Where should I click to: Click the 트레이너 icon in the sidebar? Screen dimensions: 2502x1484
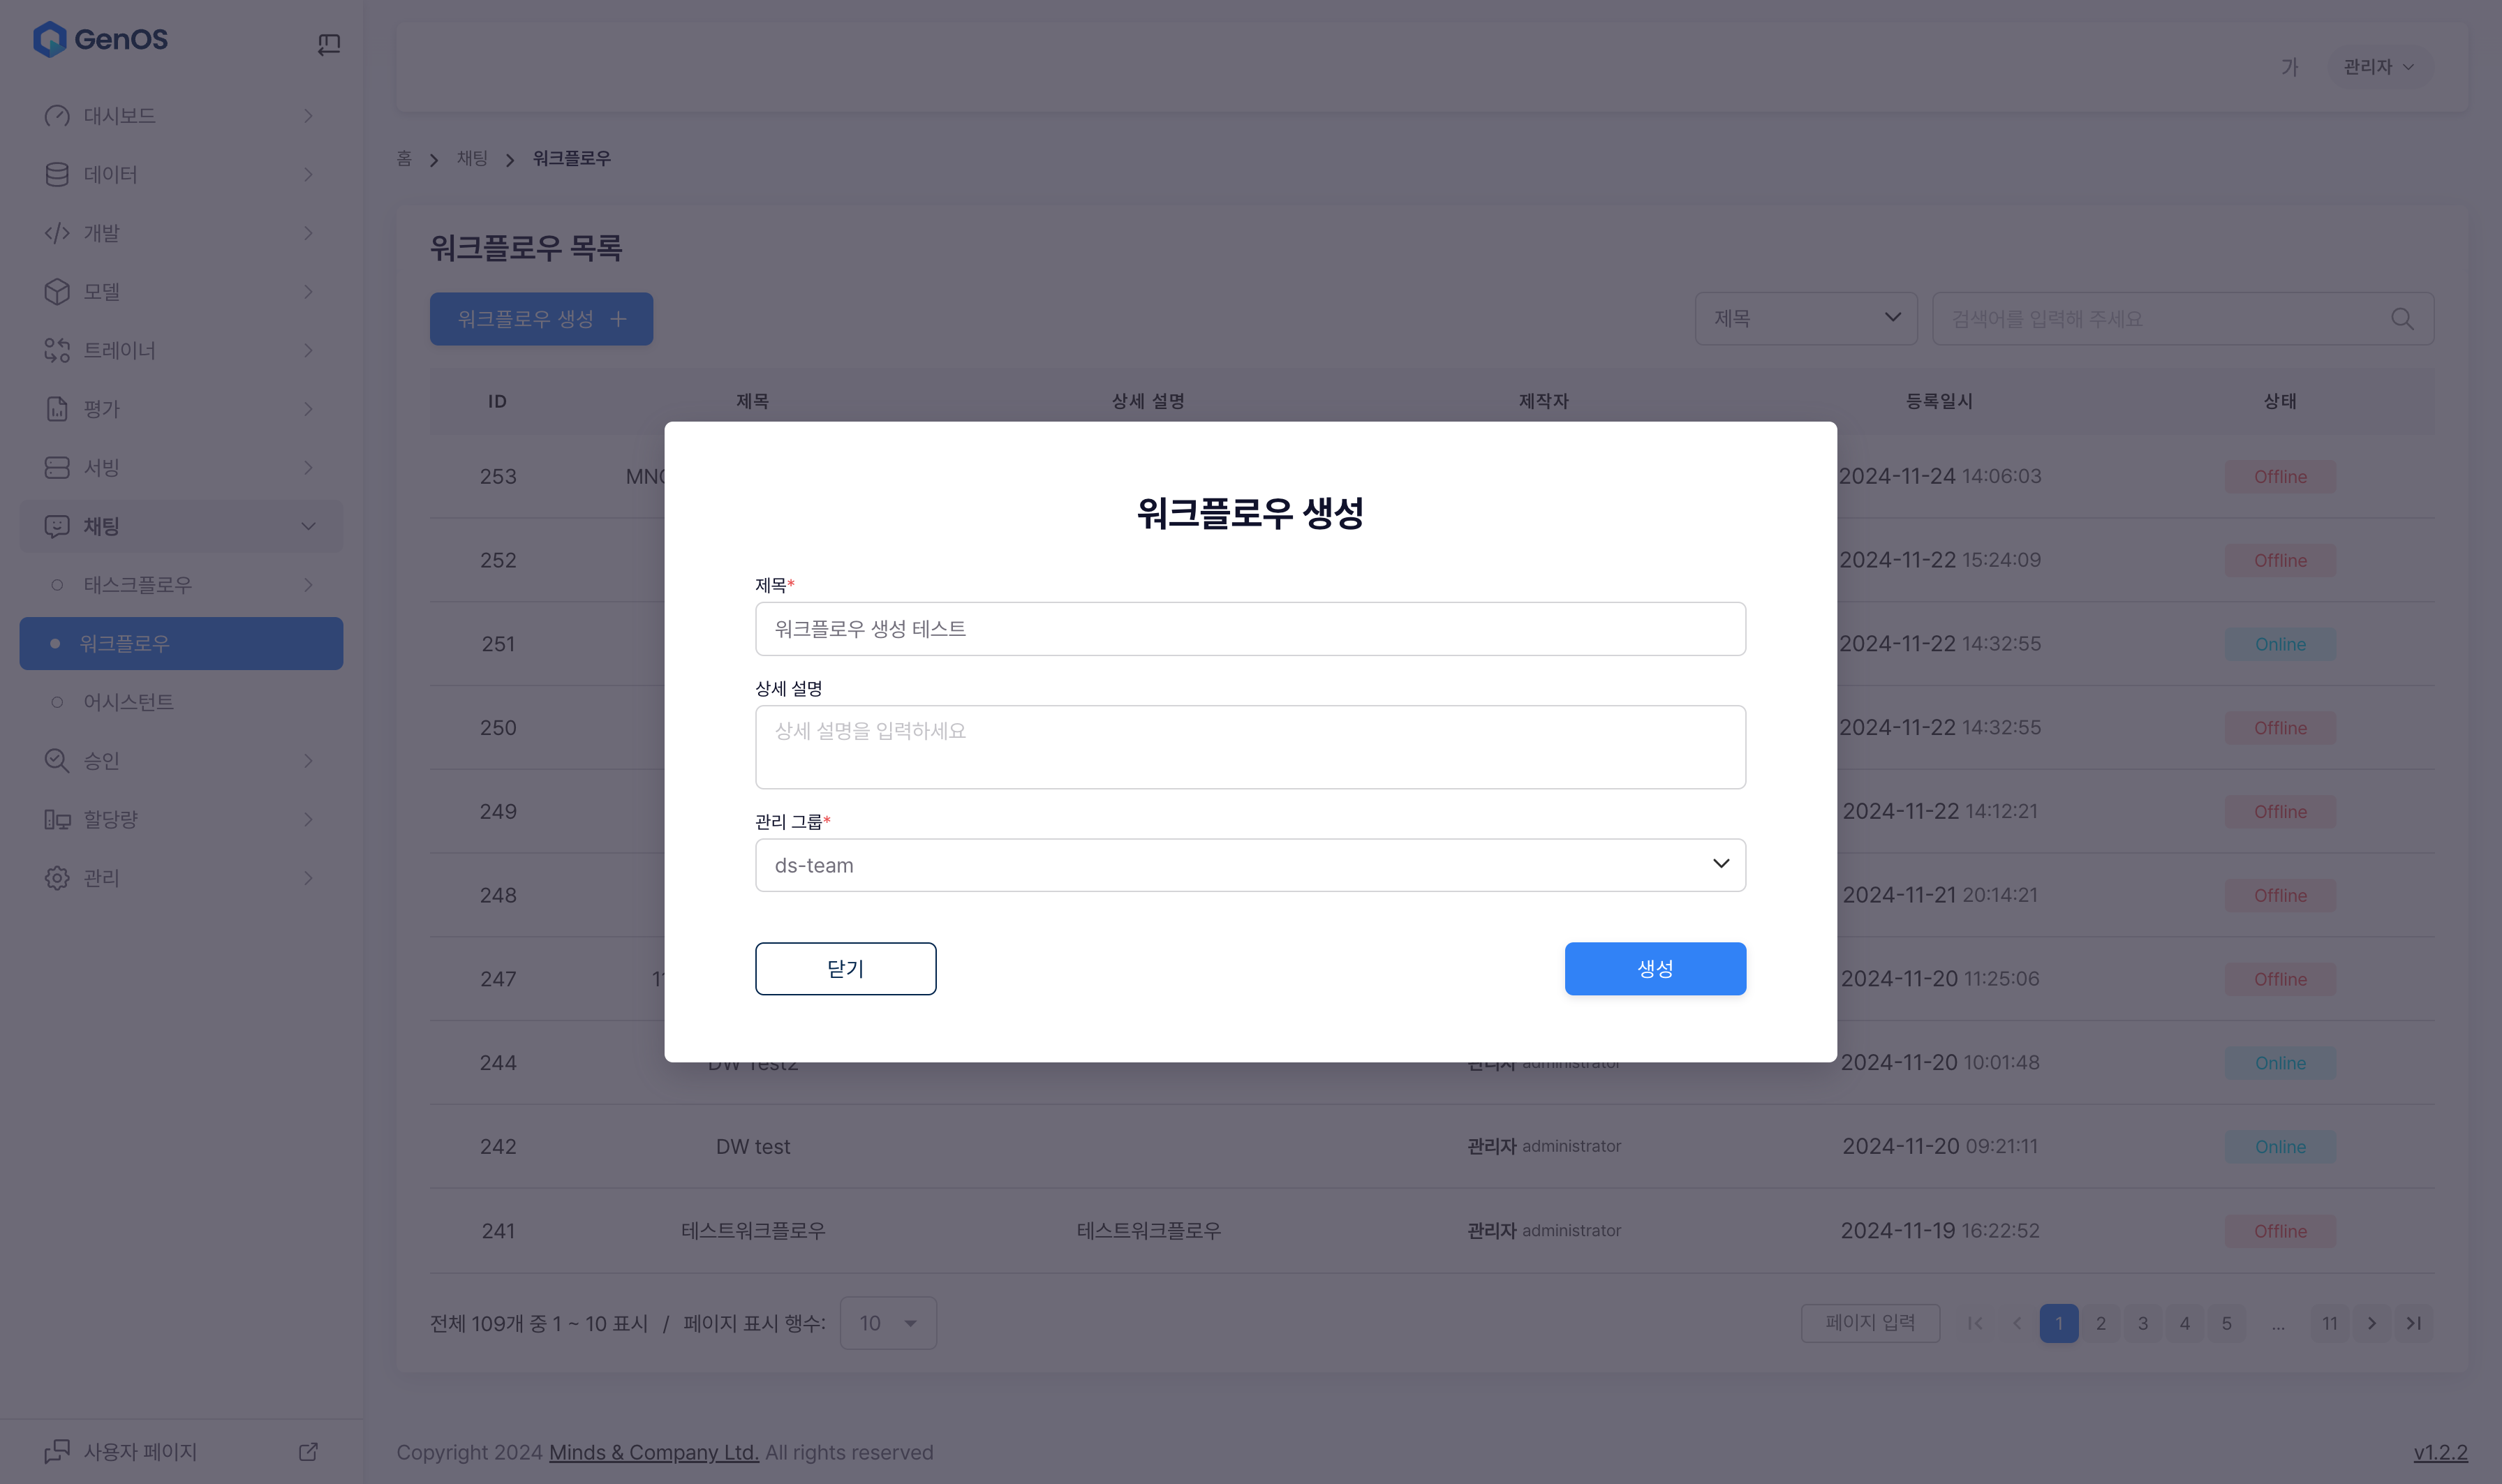57,350
